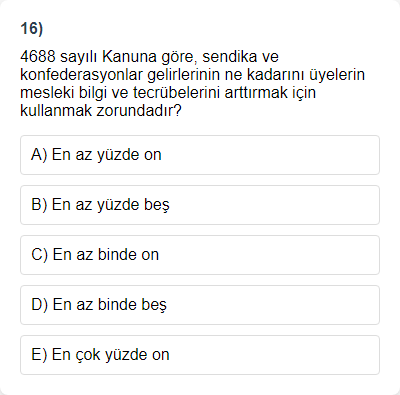Click the phrase 'kullanmak zorundadır?' in question

tap(101, 111)
